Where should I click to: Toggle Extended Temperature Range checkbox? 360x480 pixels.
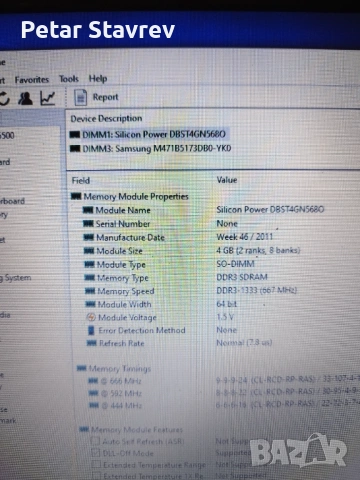(96, 464)
